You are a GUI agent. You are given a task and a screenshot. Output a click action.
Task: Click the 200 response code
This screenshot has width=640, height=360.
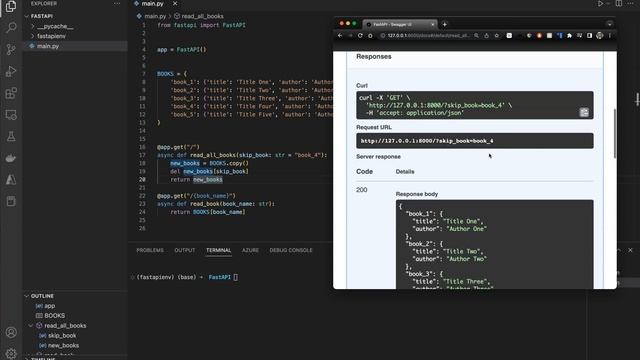(362, 190)
